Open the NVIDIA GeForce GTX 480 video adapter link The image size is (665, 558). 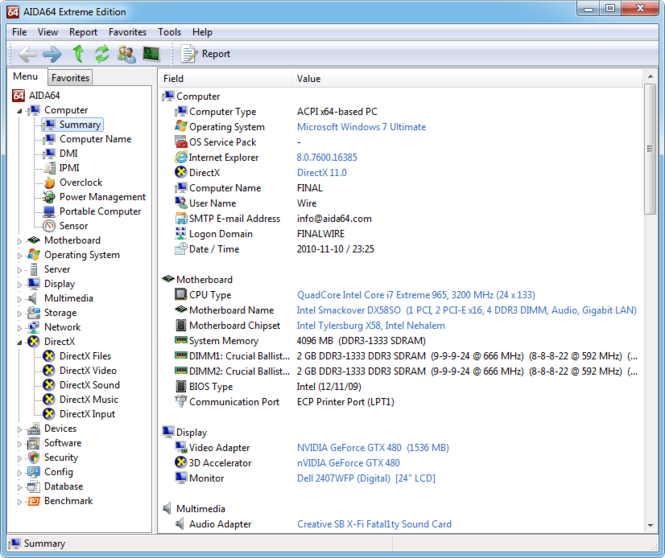point(373,447)
